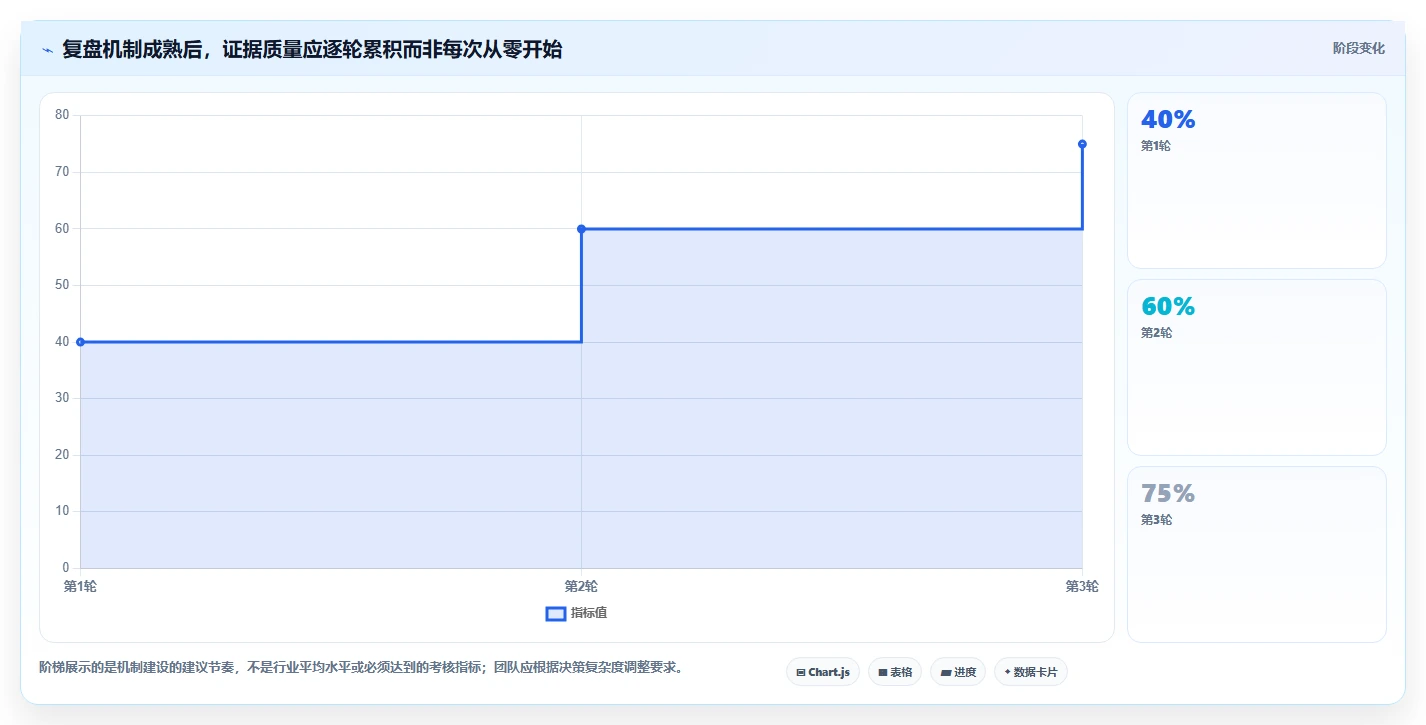Viewport: 1426px width, 725px height.
Task: Click the 0 y-axis tick label
Action: (x=66, y=568)
